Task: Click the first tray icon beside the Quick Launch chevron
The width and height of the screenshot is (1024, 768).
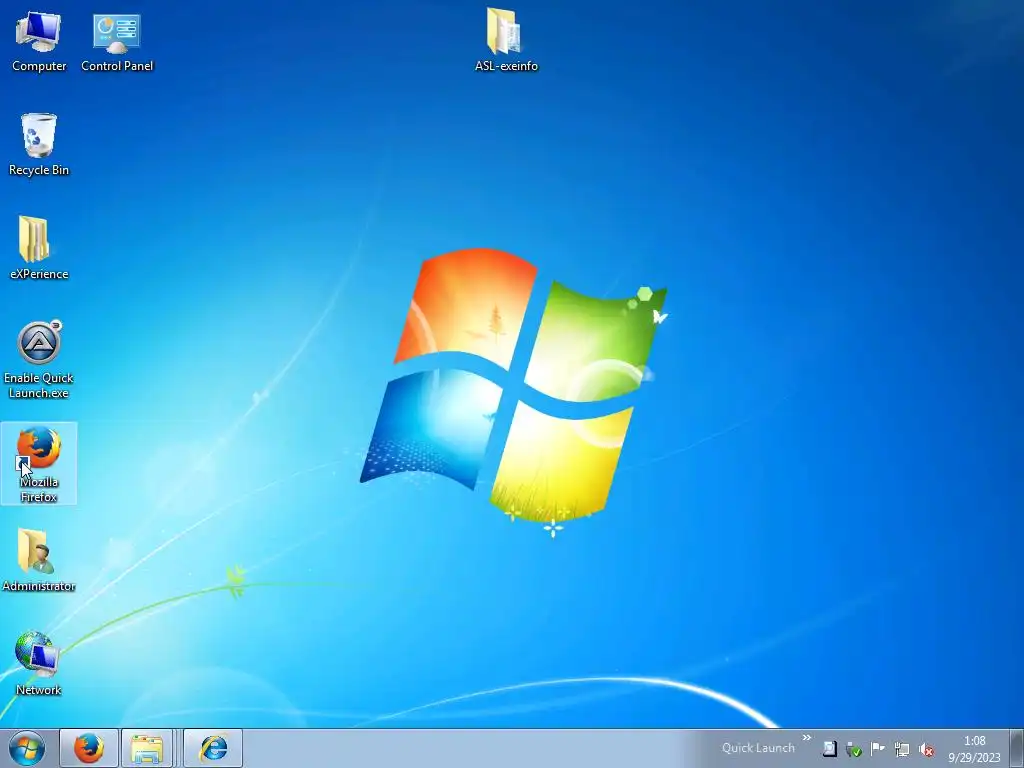Action: [x=829, y=749]
